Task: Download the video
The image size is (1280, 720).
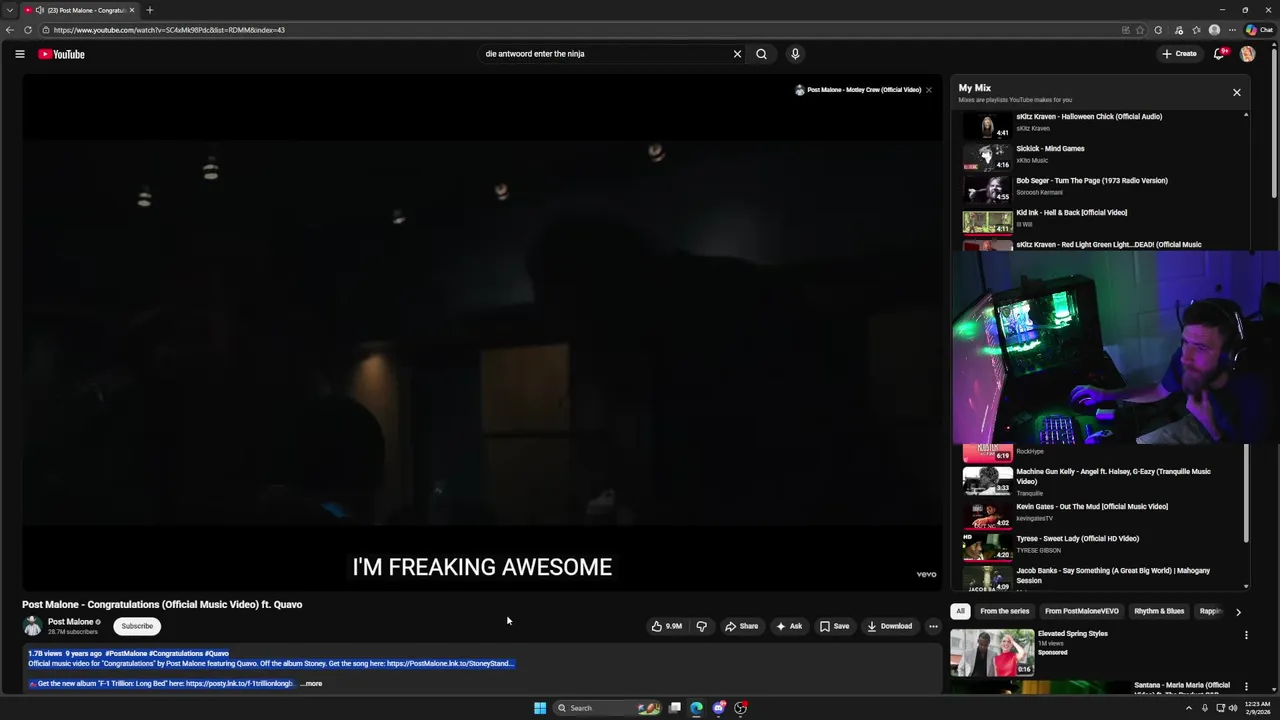Action: 889,626
